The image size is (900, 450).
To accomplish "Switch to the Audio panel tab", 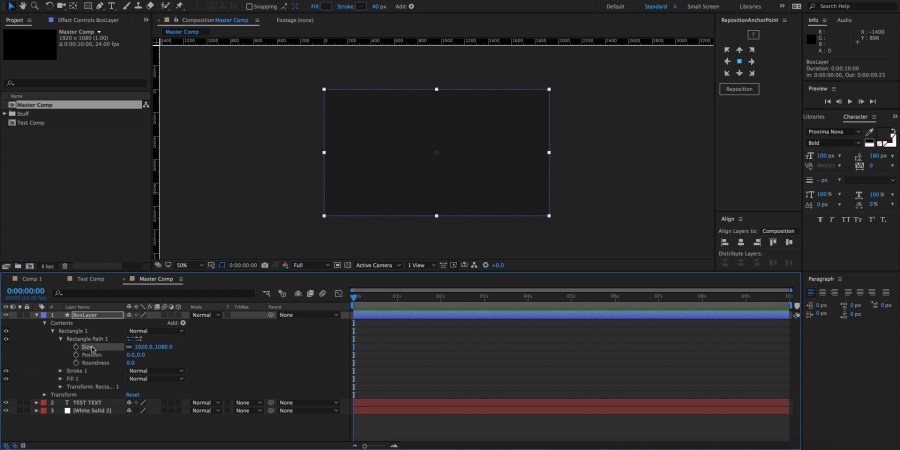I will [844, 20].
